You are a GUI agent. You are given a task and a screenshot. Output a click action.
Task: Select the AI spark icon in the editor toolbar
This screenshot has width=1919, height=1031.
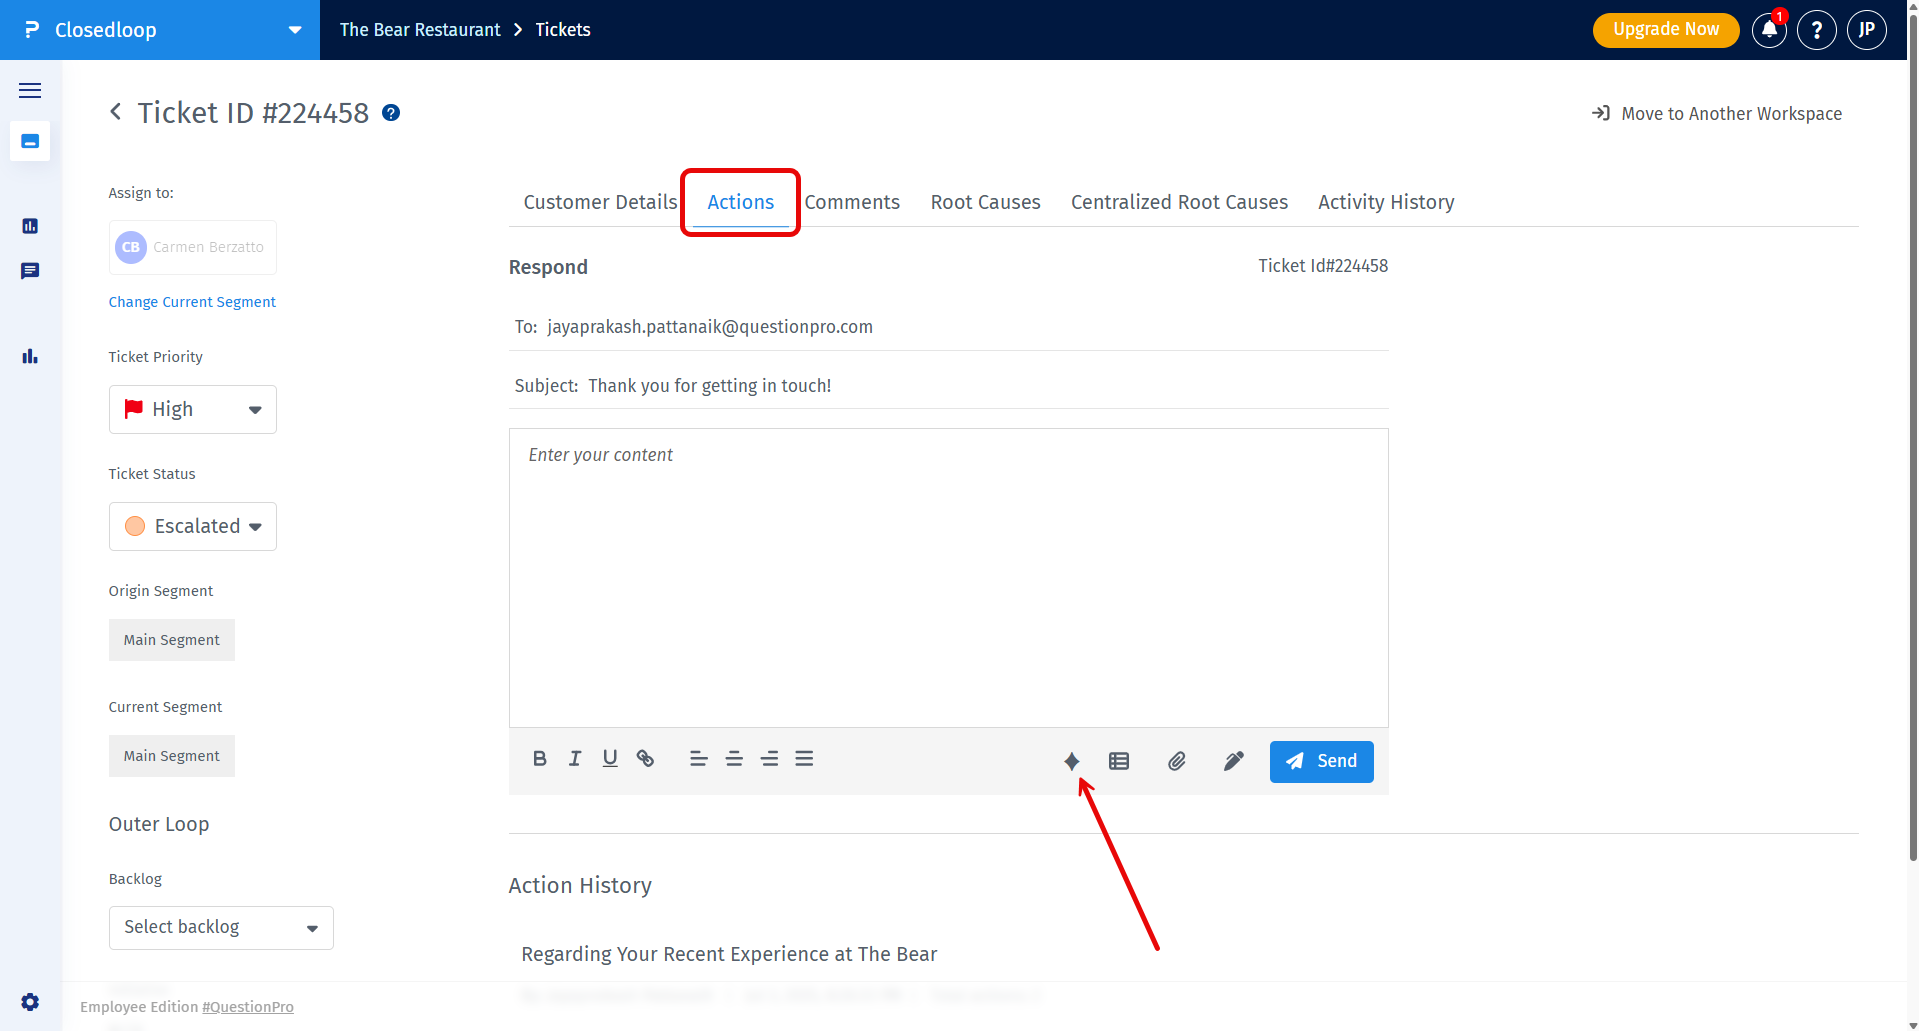1072,761
